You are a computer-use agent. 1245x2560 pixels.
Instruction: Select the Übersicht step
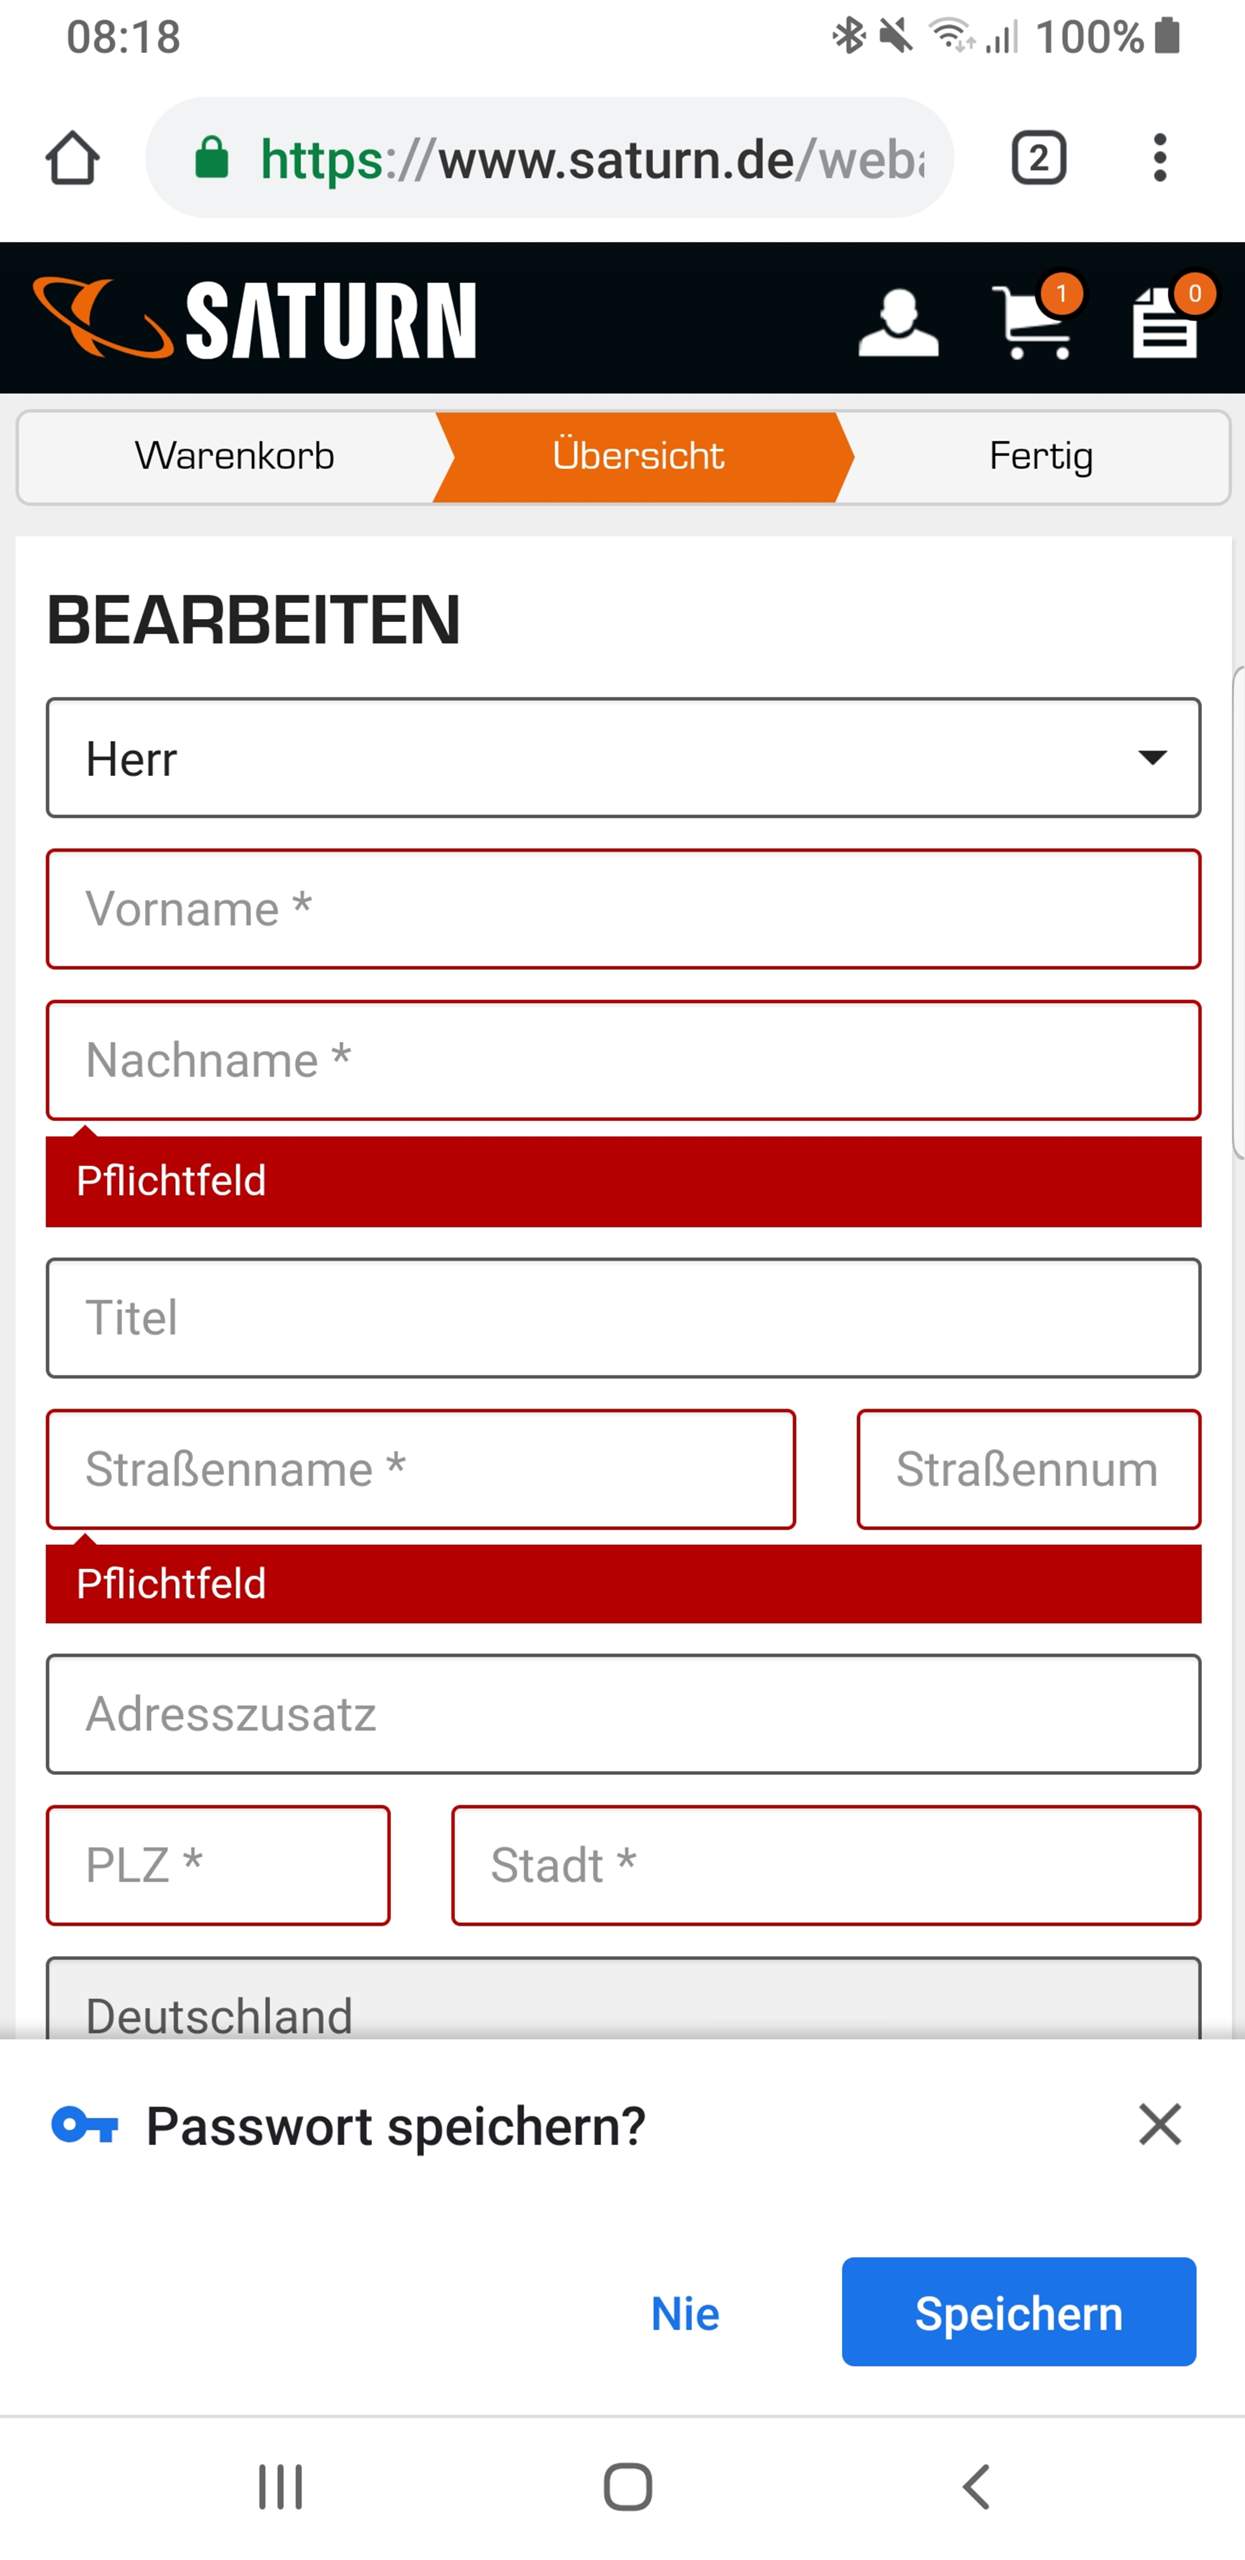tap(638, 456)
